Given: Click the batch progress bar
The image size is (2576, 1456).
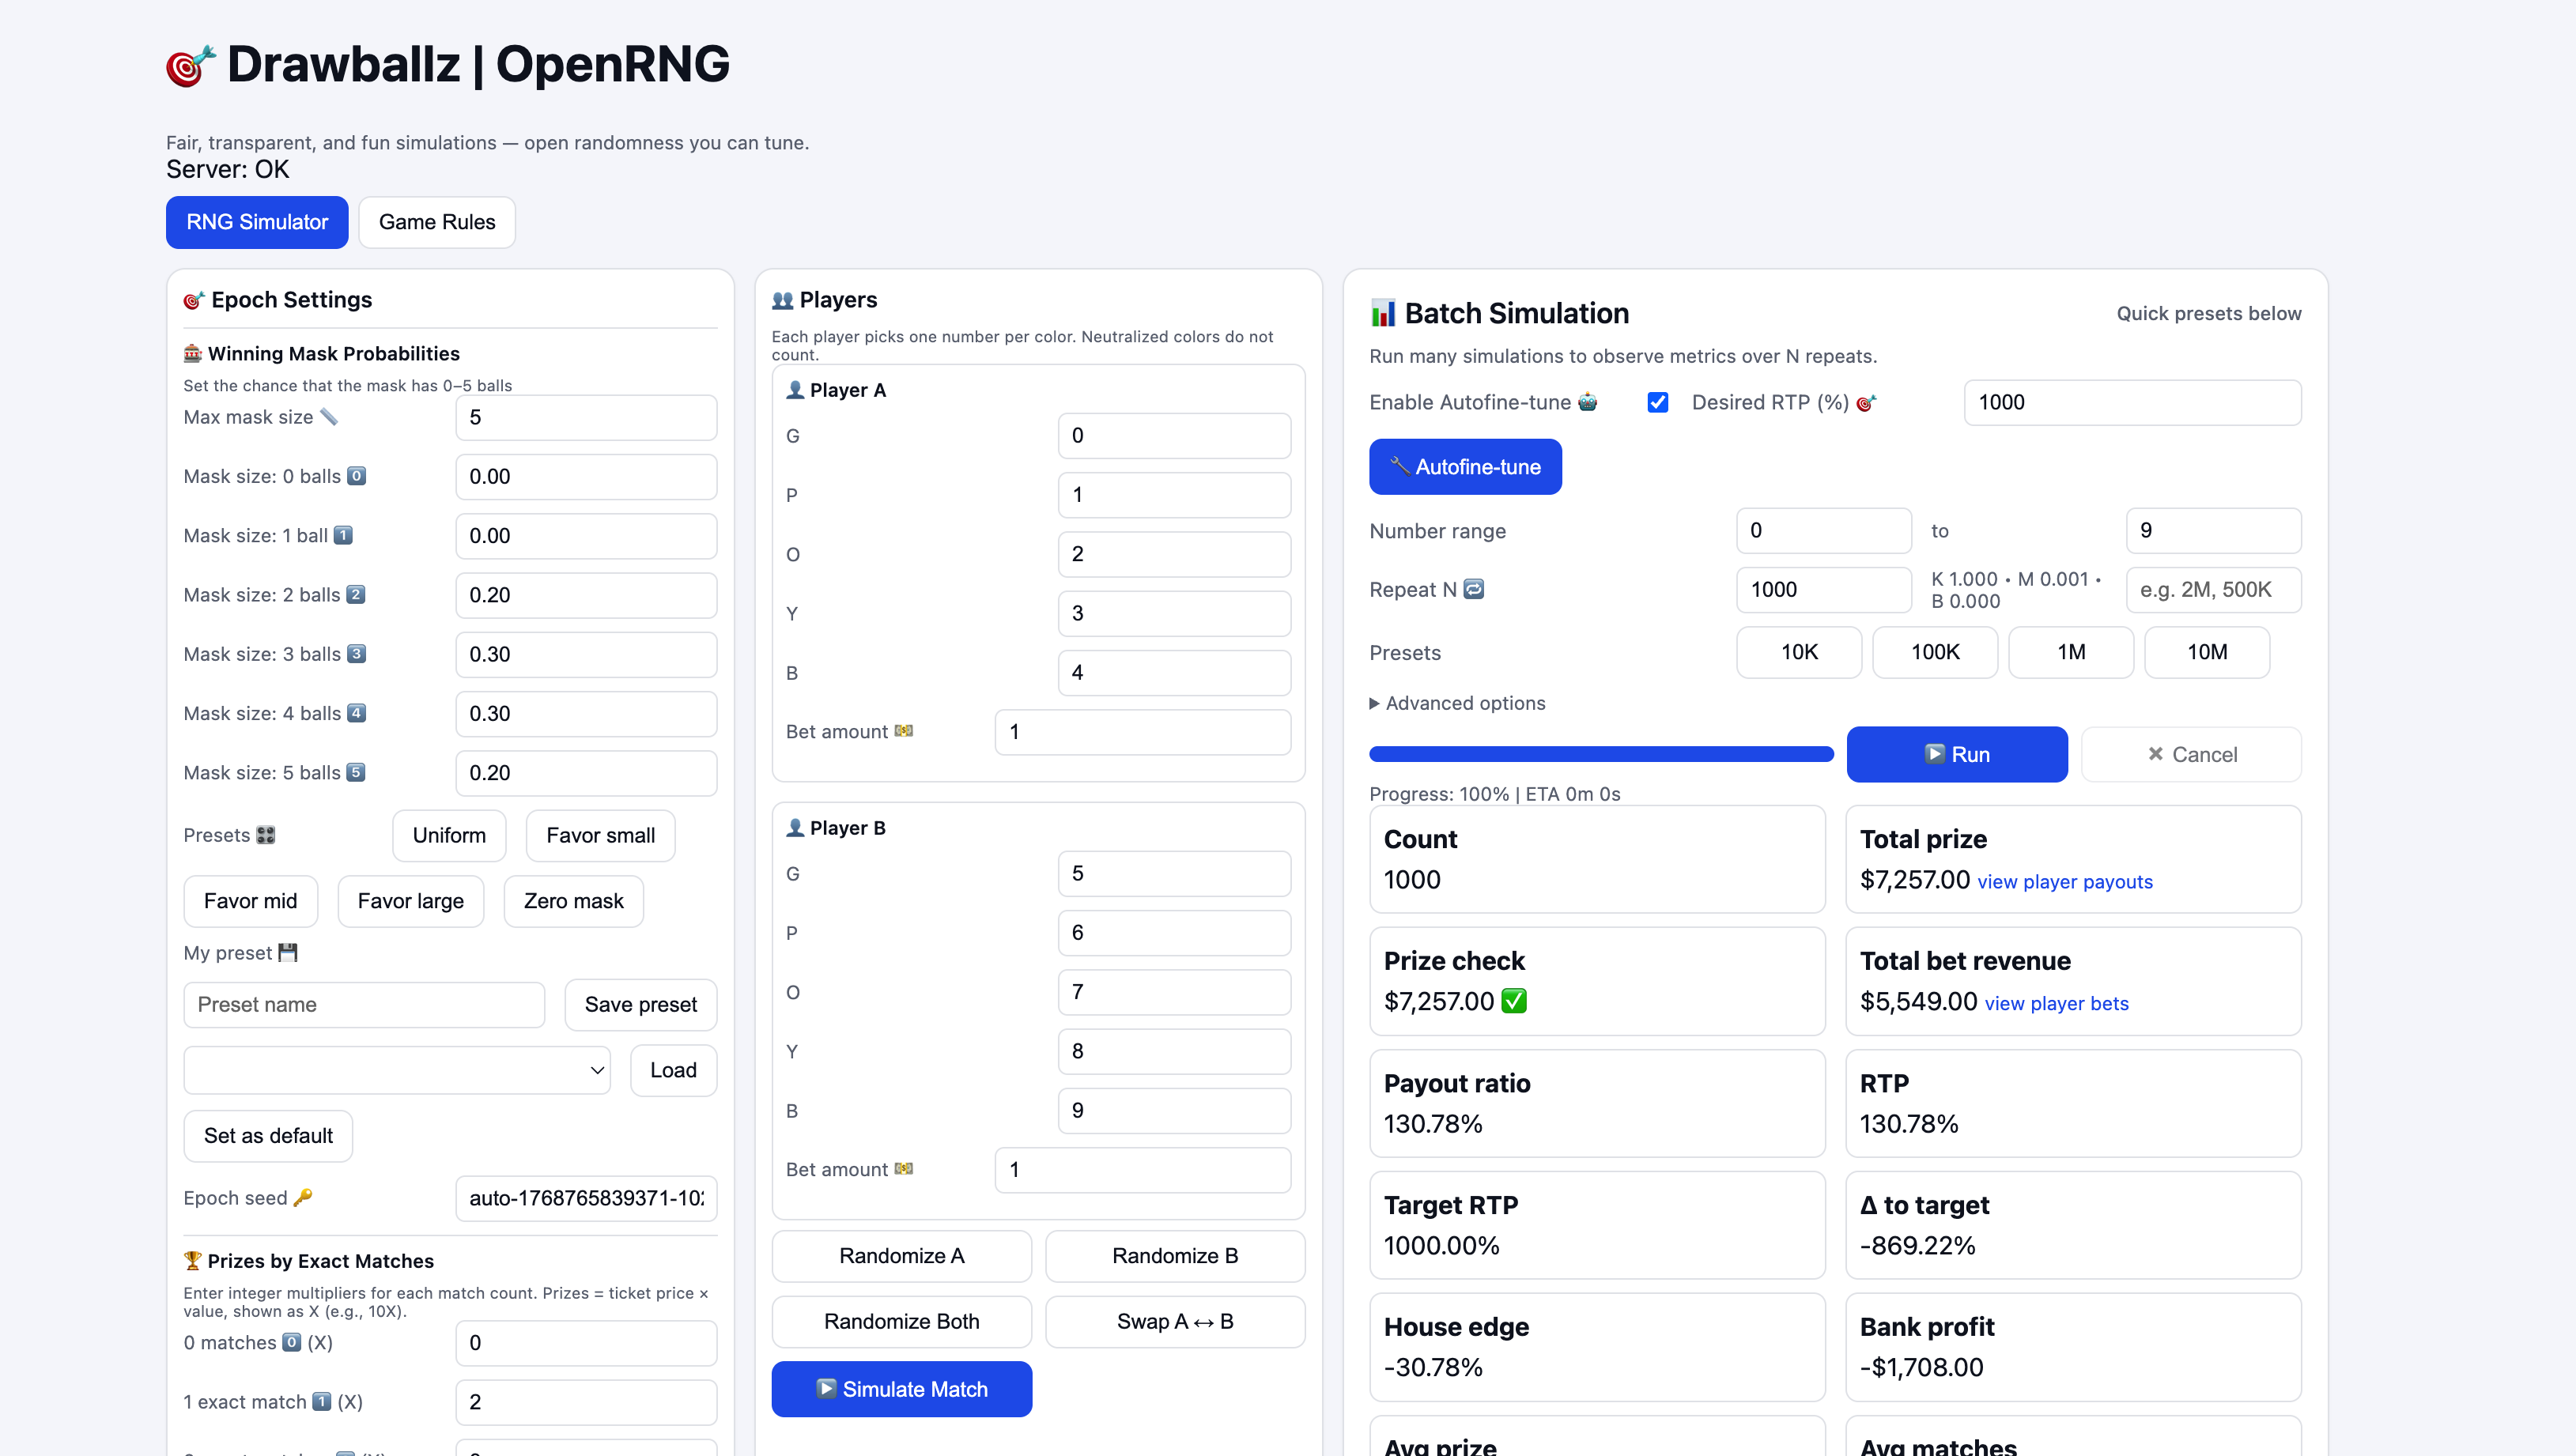Looking at the screenshot, I should pyautogui.click(x=1600, y=754).
